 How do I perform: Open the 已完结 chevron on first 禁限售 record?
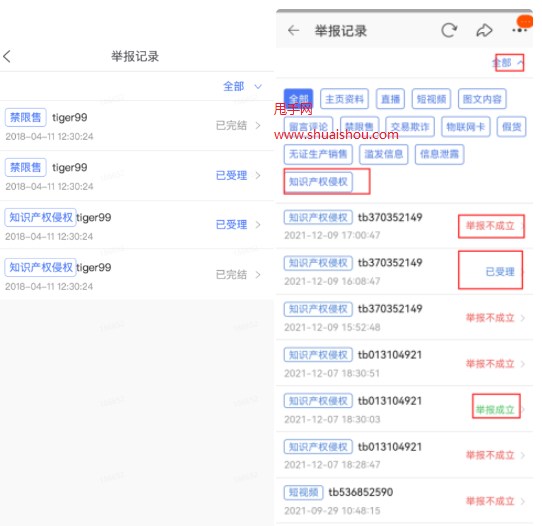[258, 125]
